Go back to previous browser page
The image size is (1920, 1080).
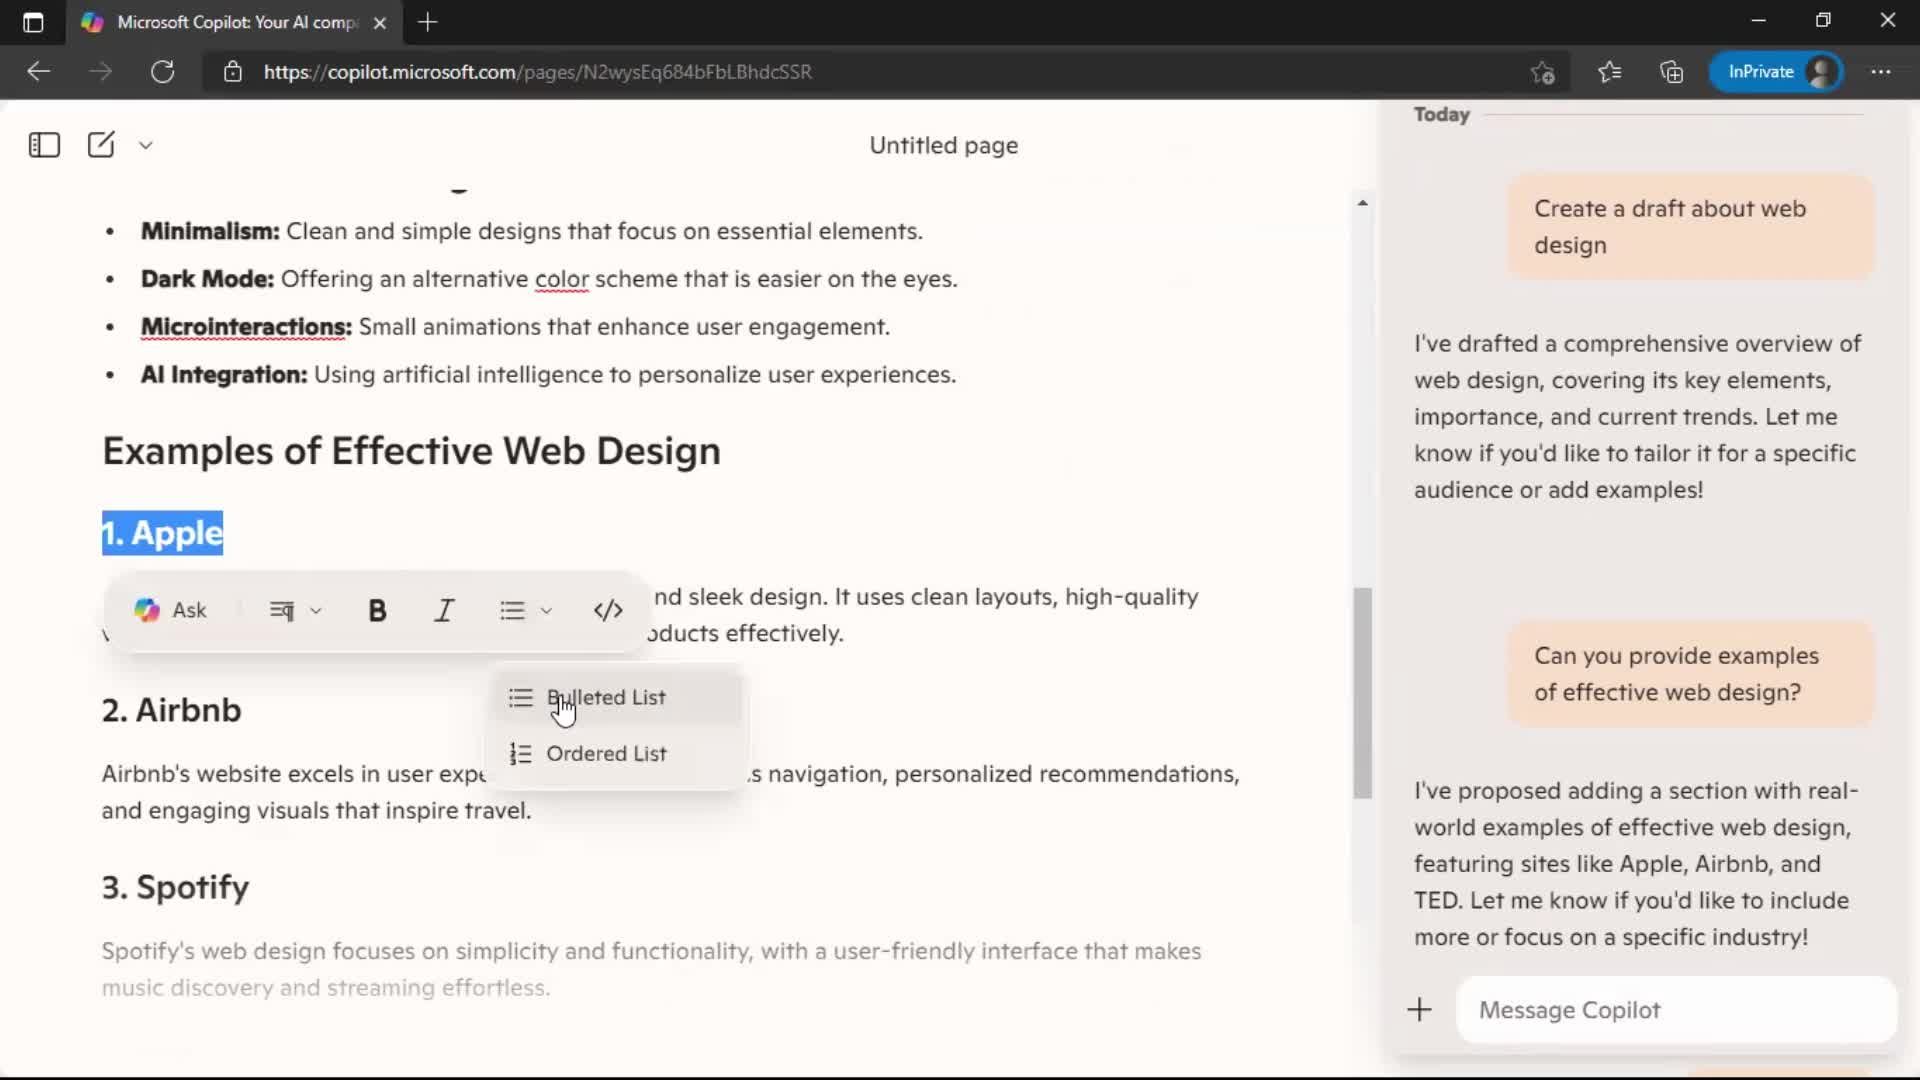pos(38,72)
